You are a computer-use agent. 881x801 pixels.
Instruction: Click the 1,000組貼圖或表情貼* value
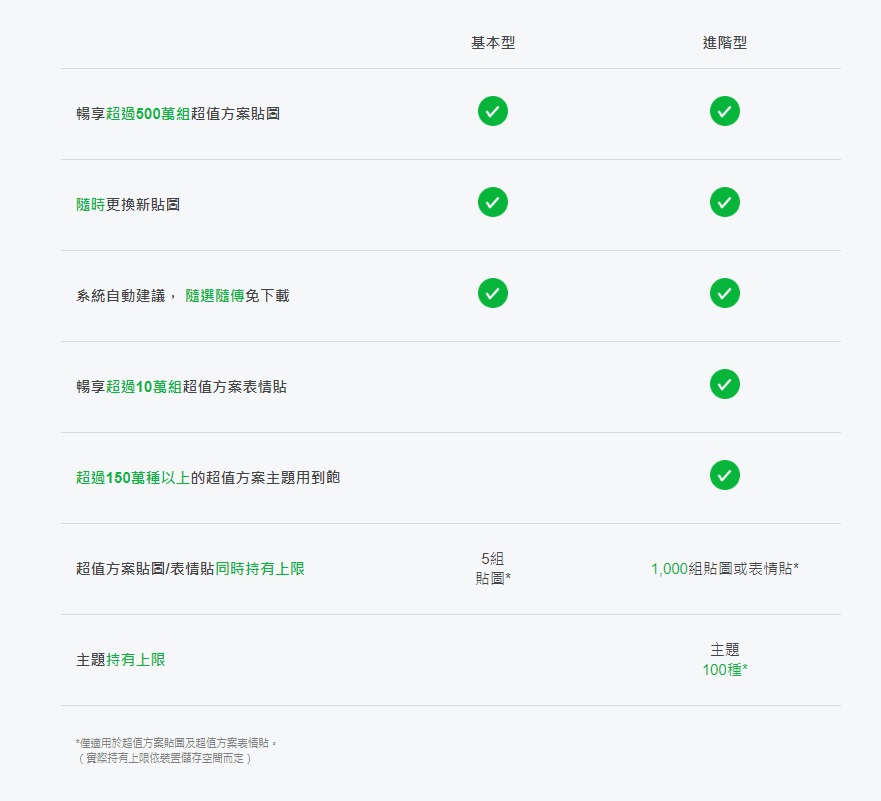pyautogui.click(x=725, y=568)
